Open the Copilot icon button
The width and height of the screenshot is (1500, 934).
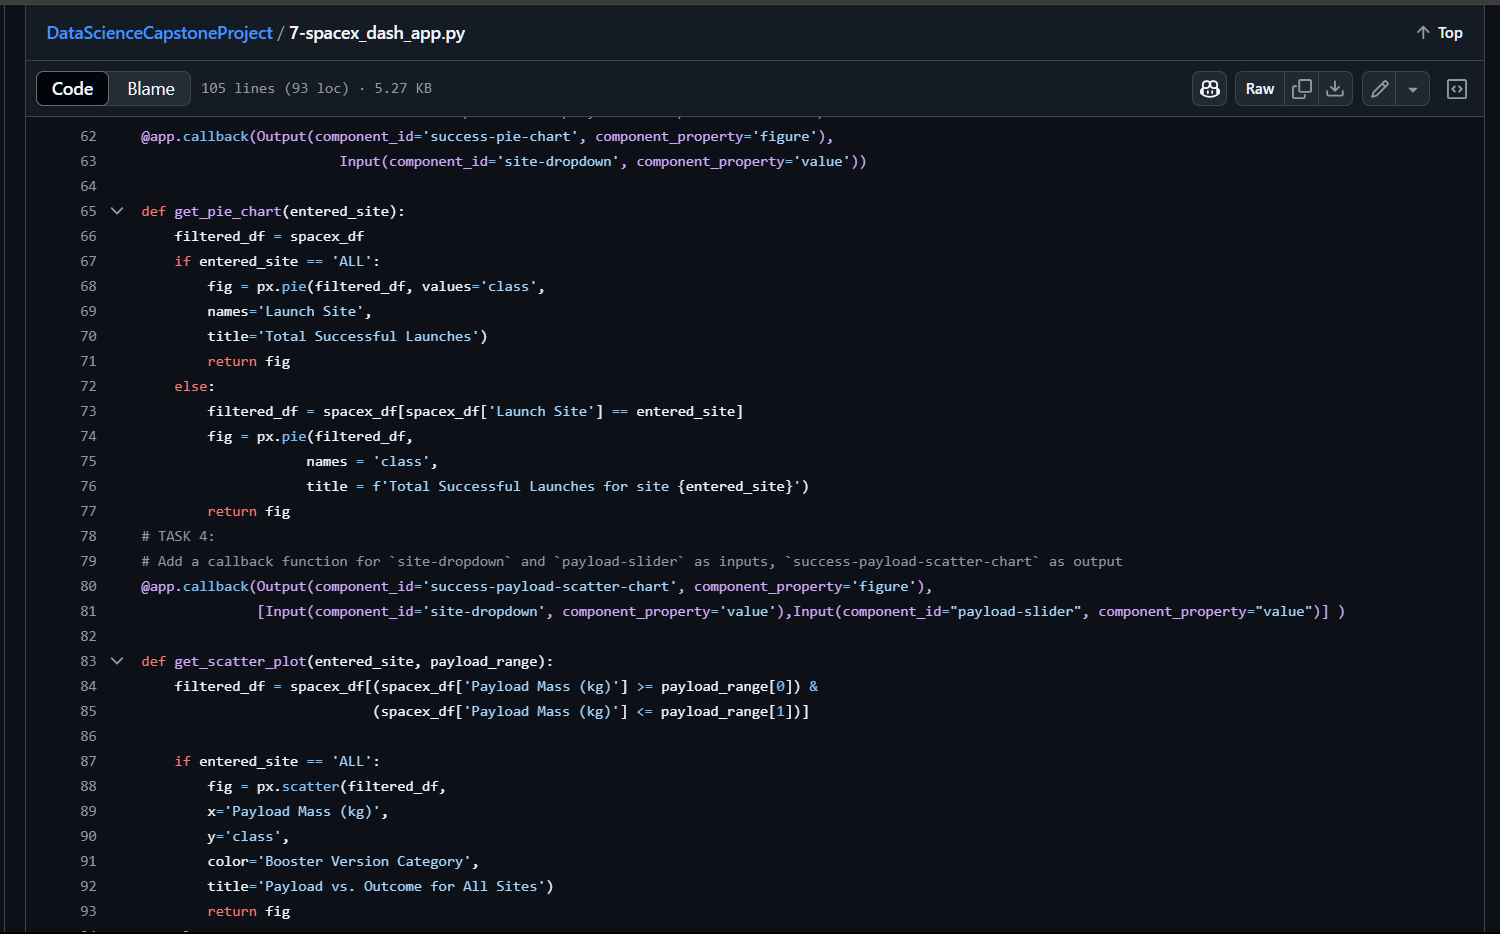tap(1210, 89)
